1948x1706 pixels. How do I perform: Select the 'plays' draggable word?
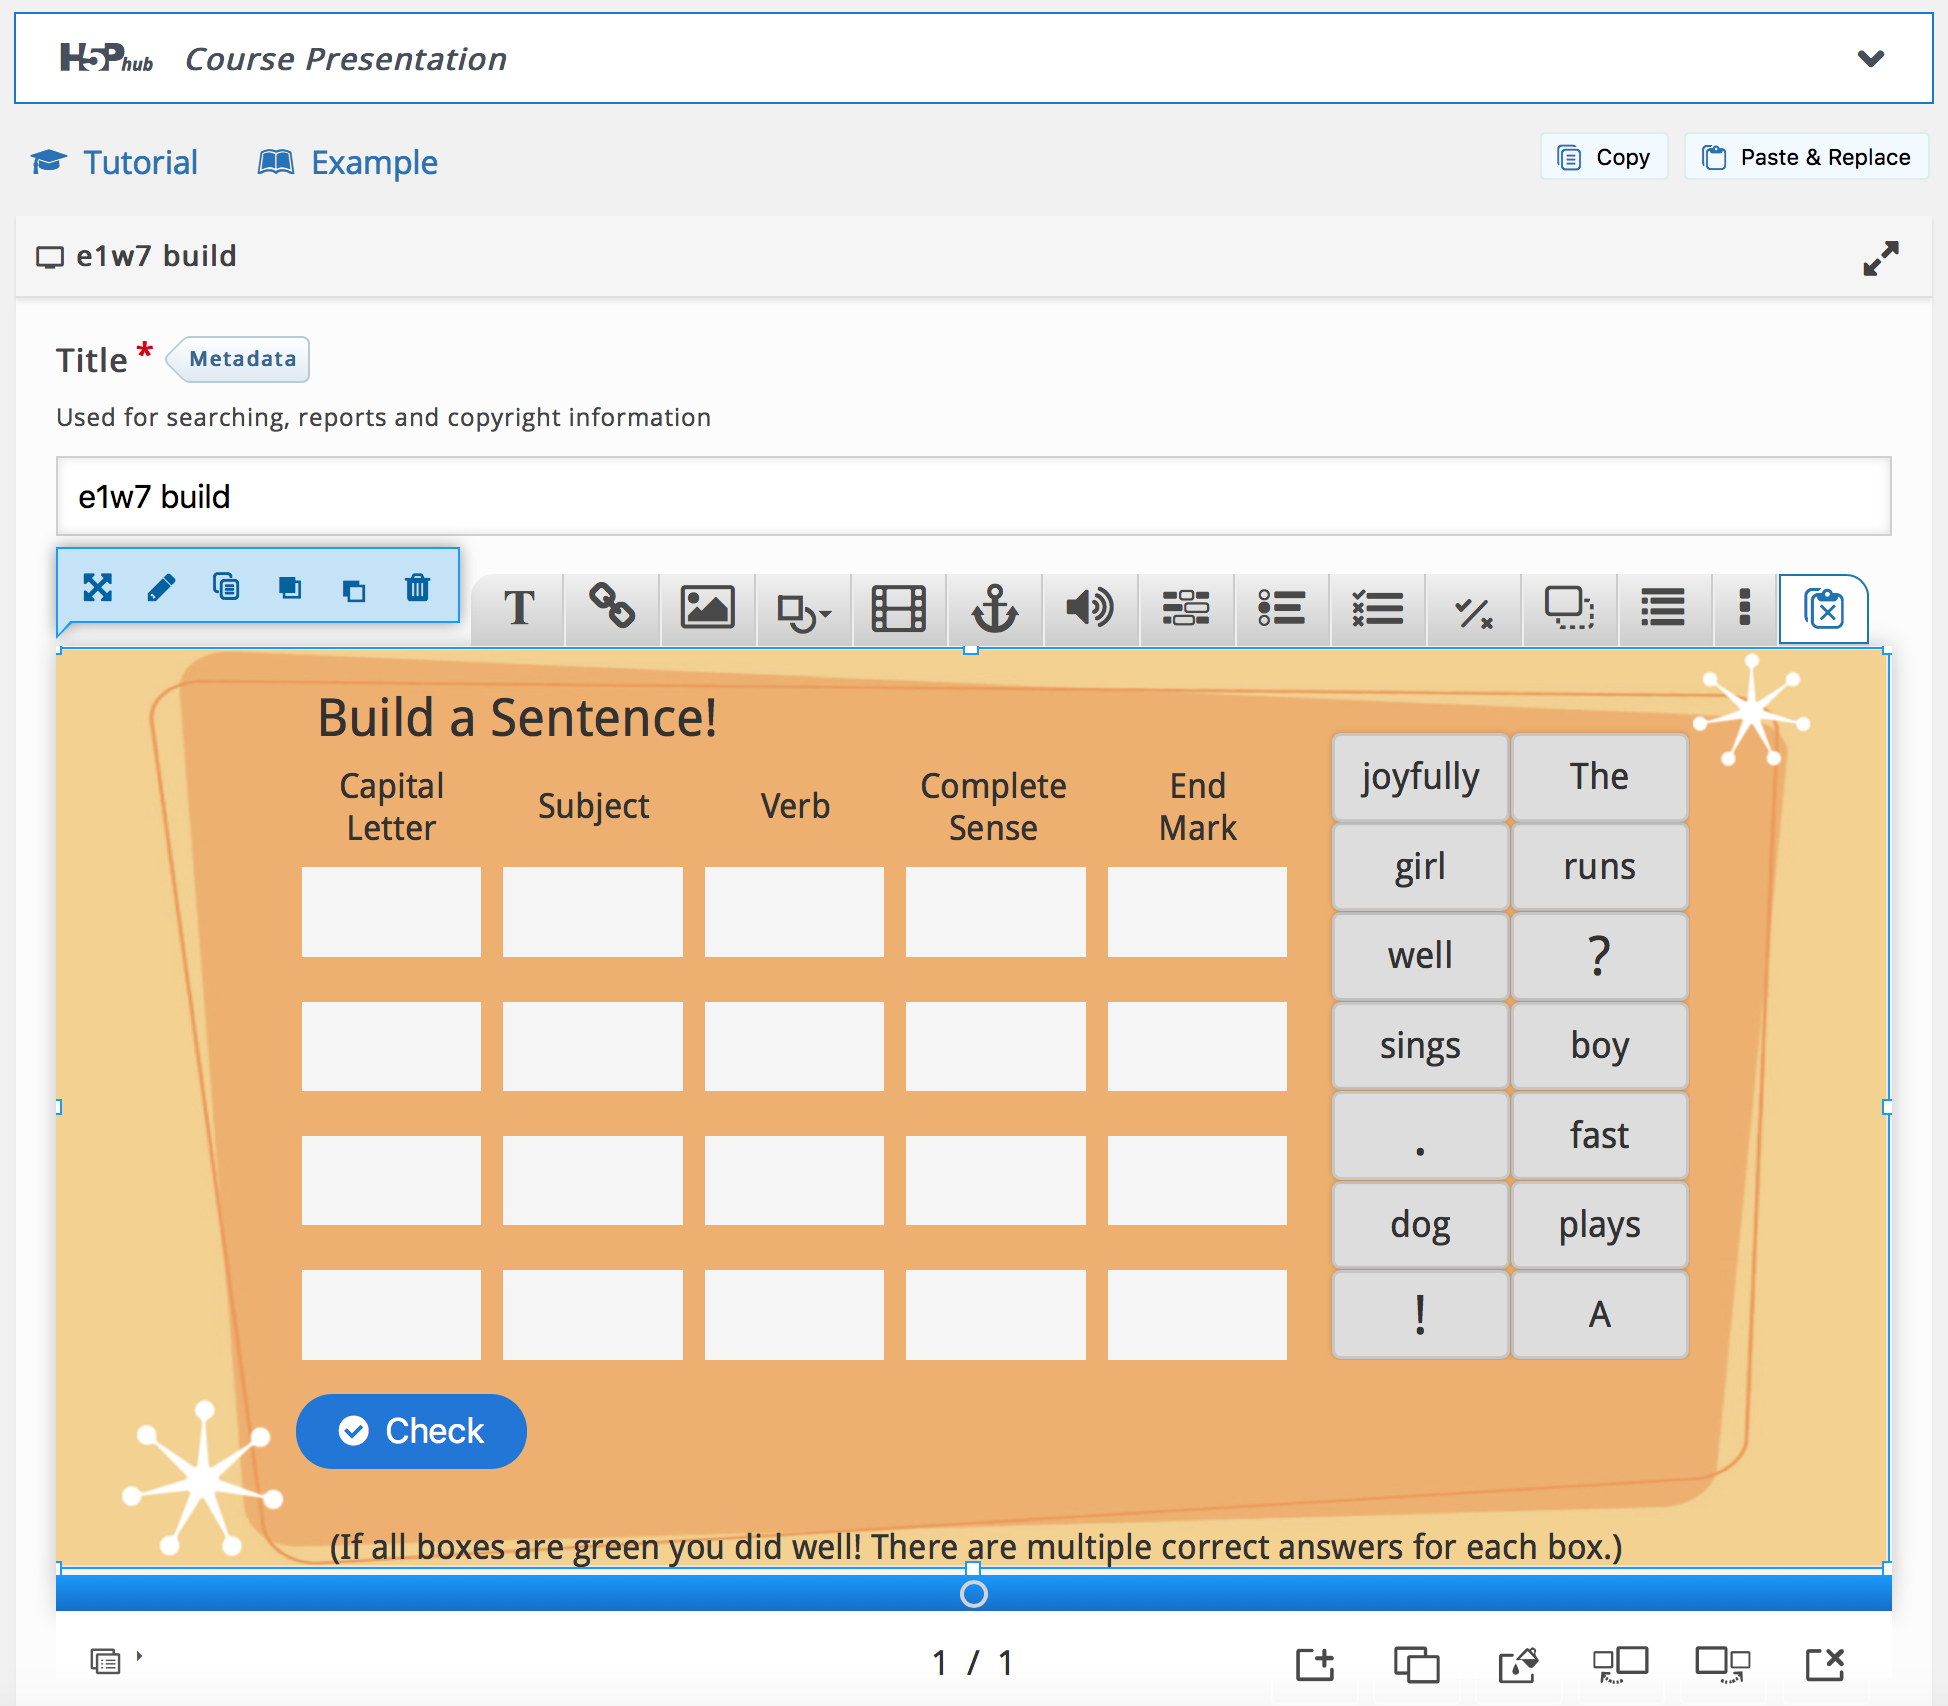pyautogui.click(x=1599, y=1225)
